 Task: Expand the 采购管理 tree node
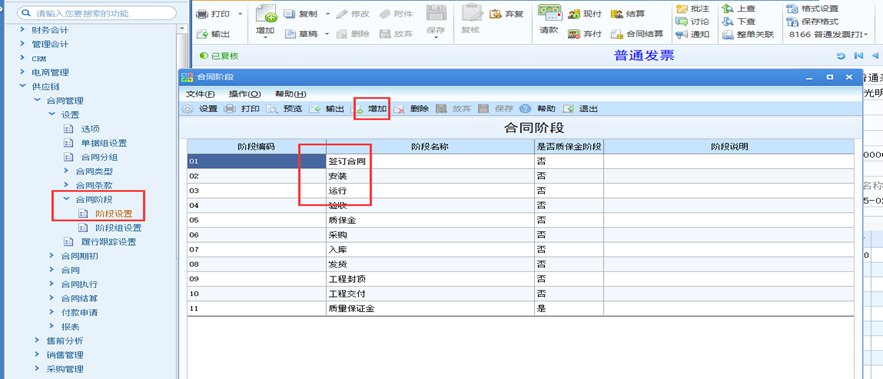37,369
